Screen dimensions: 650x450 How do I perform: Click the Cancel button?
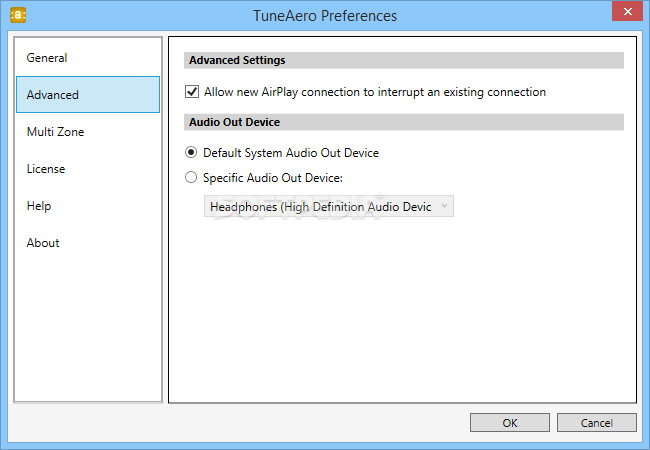pyautogui.click(x=597, y=423)
